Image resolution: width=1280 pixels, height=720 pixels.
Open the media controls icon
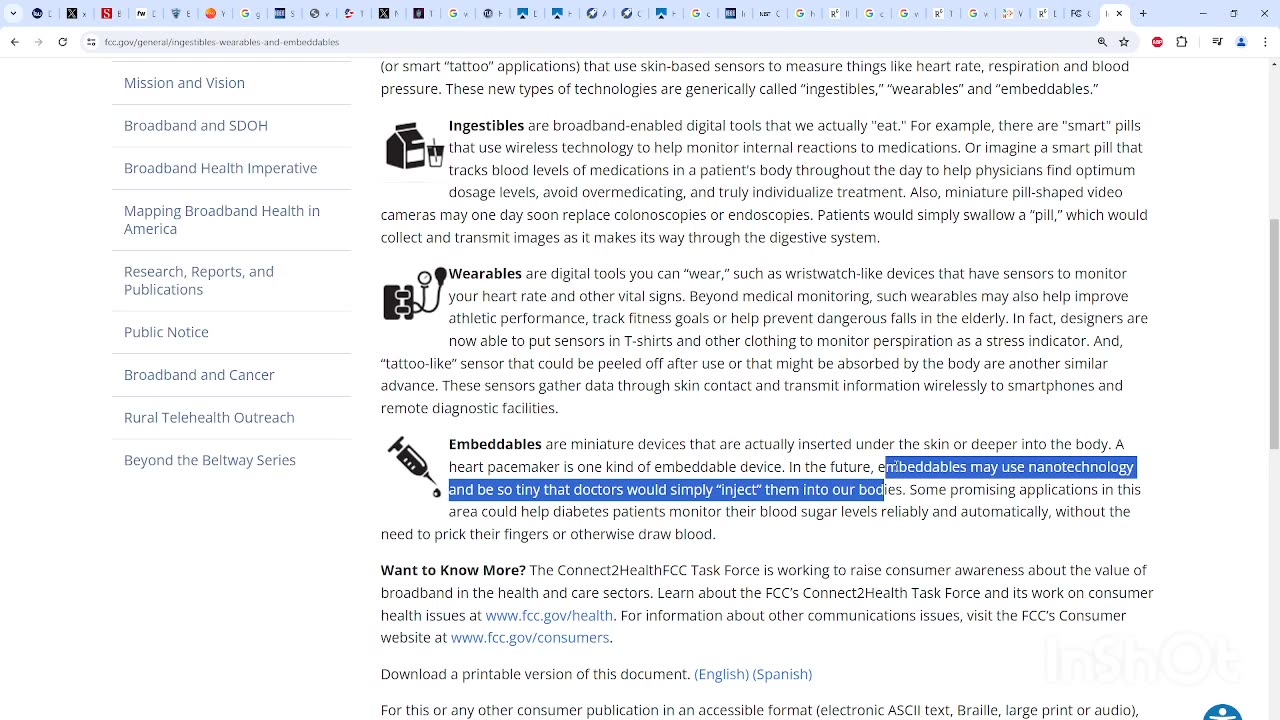[x=1217, y=42]
